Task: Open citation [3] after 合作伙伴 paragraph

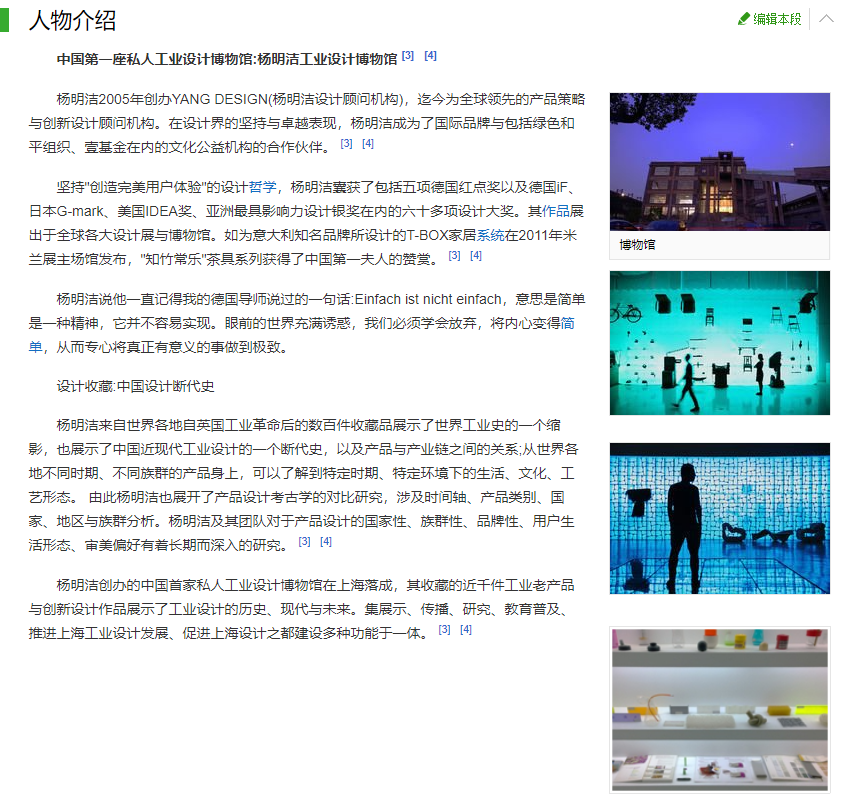Action: pos(346,144)
